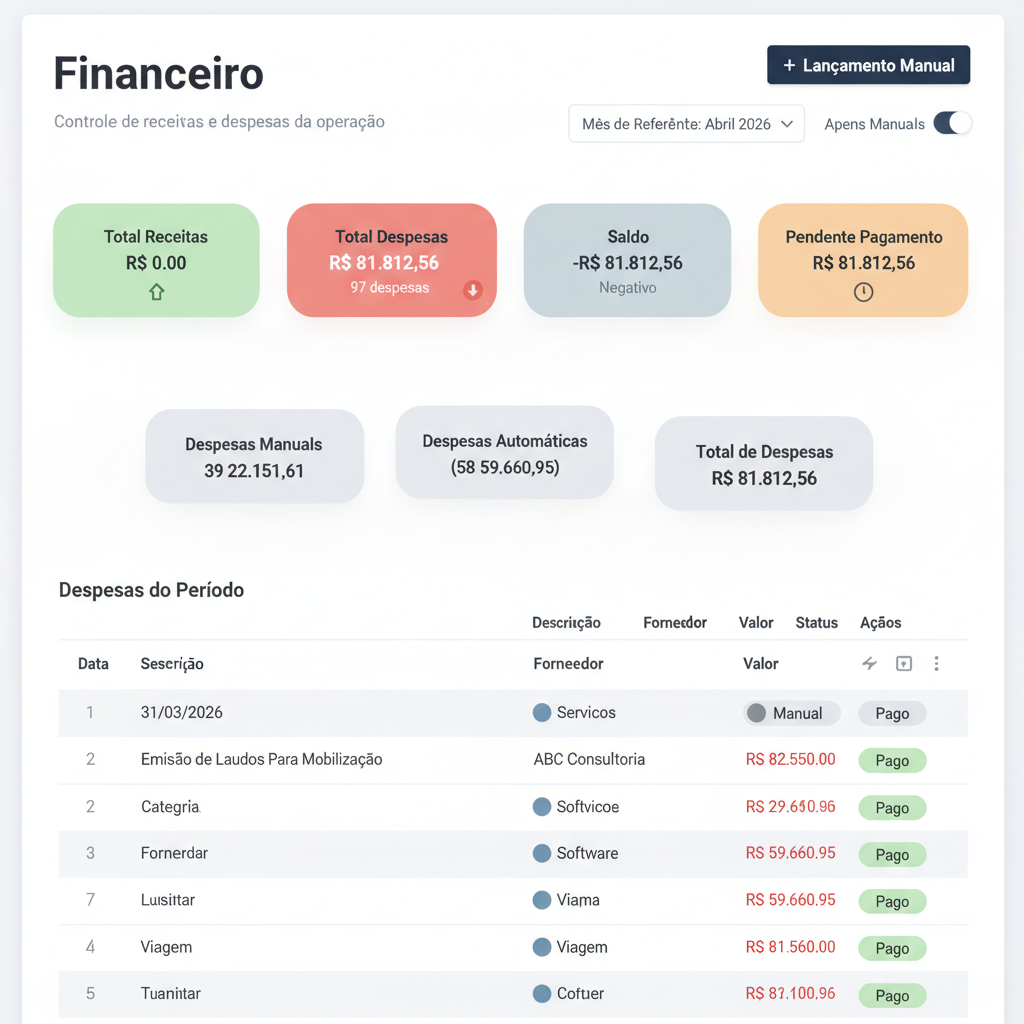Click the Fornedor header in top row
Screen dimensions: 1024x1024
tap(675, 622)
